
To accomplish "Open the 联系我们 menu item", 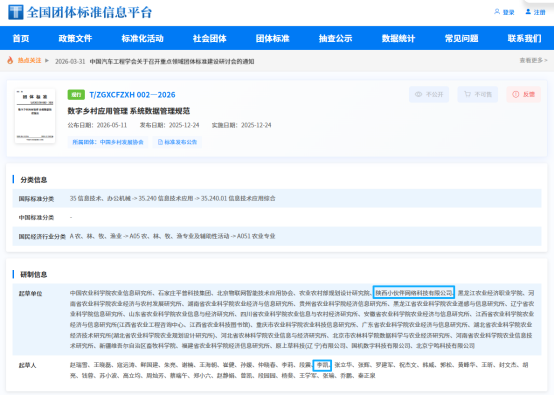I will tap(524, 38).
